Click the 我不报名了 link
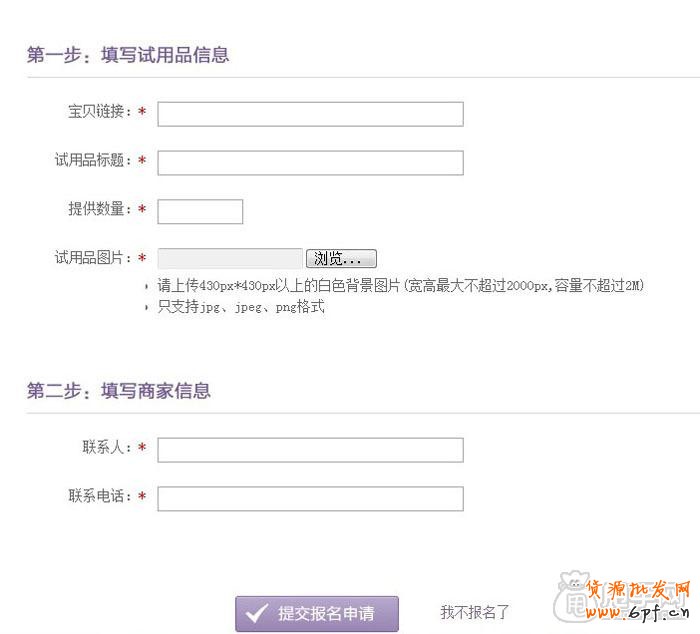The image size is (700, 634). (x=475, y=612)
